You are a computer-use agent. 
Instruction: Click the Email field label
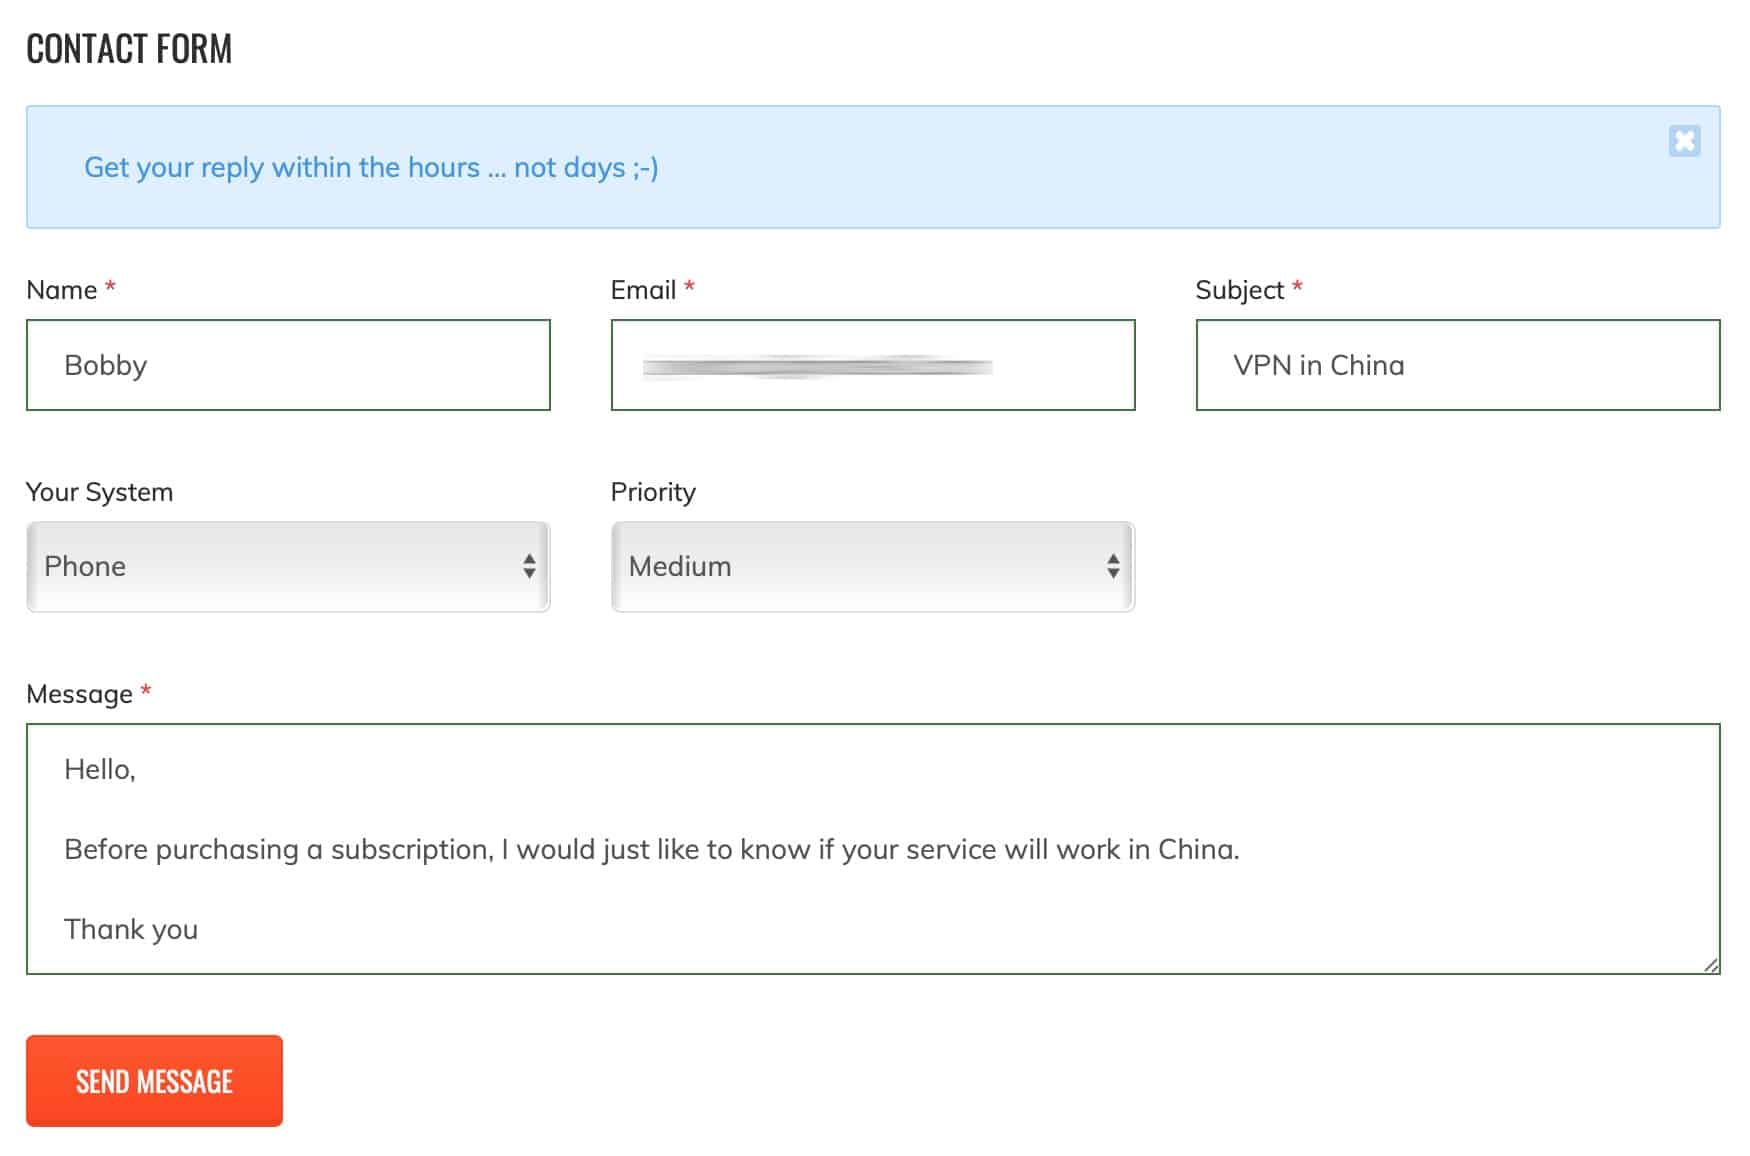click(644, 290)
